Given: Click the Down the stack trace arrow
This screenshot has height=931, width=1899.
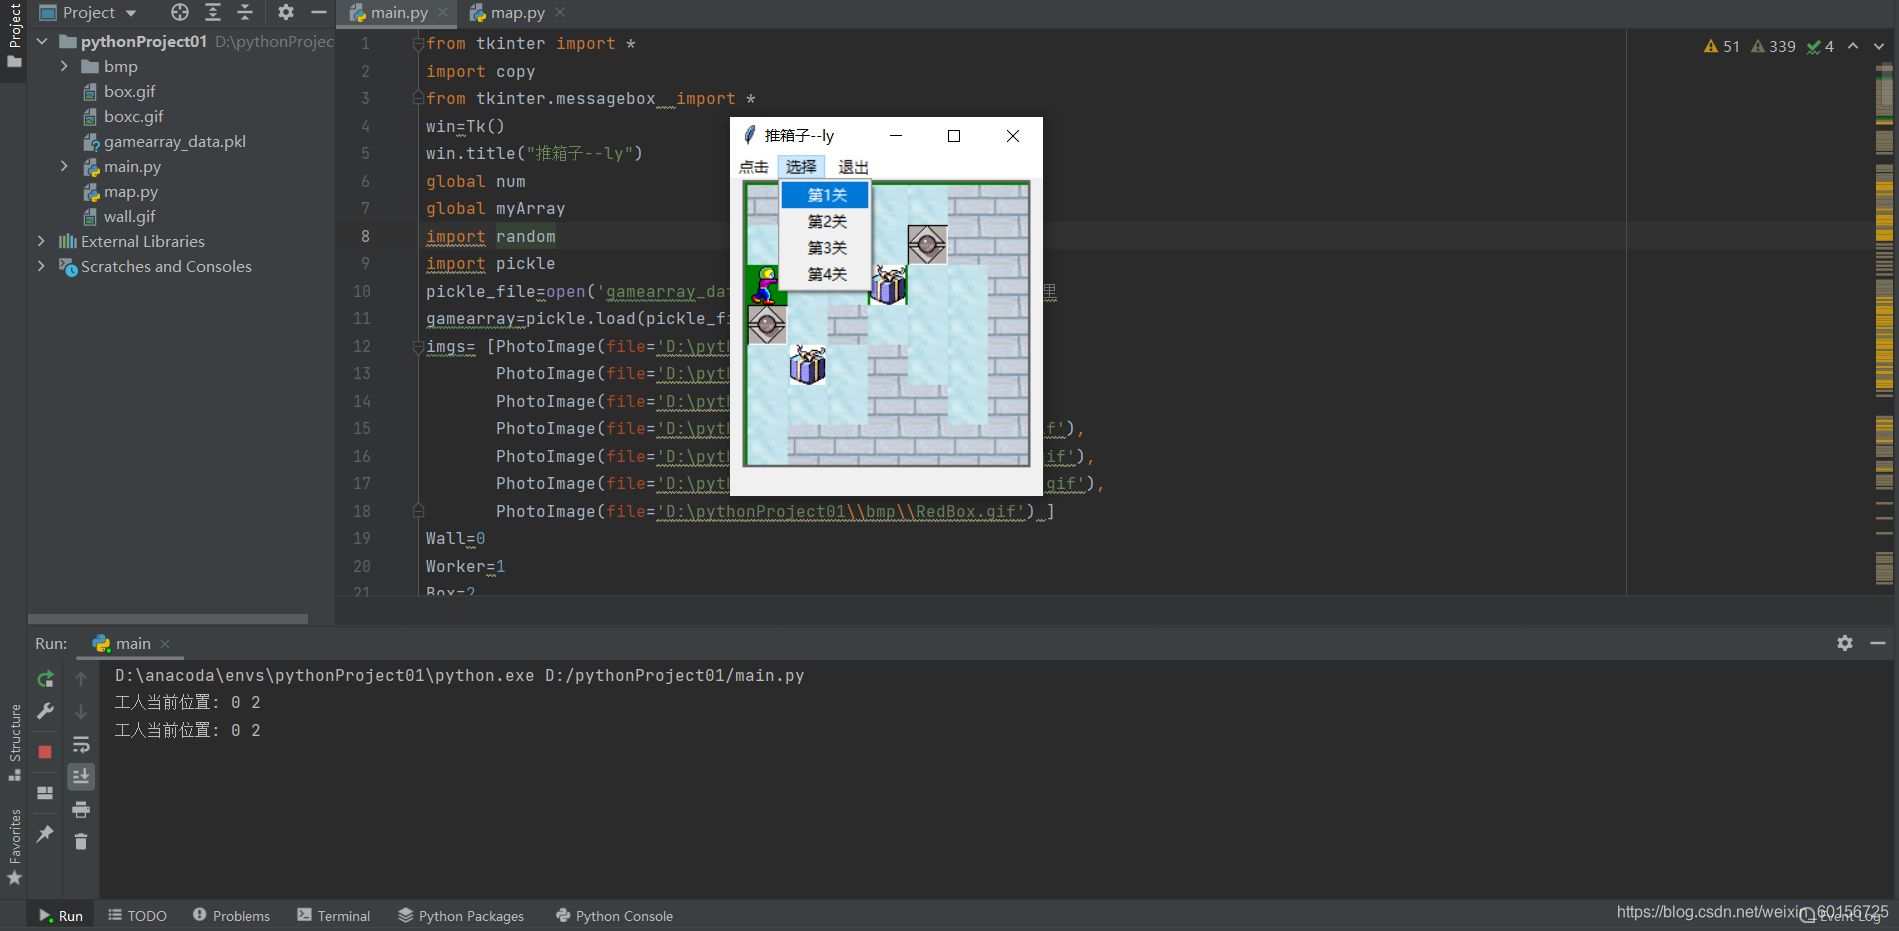Looking at the screenshot, I should click(81, 711).
